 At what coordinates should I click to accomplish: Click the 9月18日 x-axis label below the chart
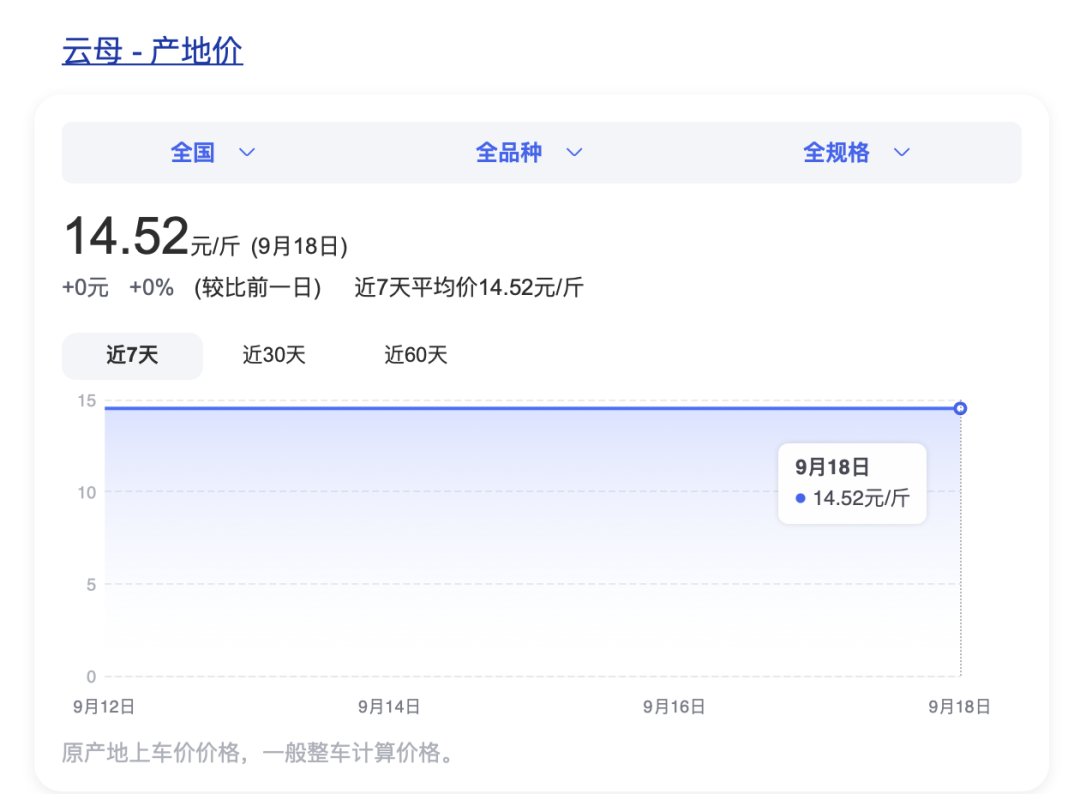[959, 707]
